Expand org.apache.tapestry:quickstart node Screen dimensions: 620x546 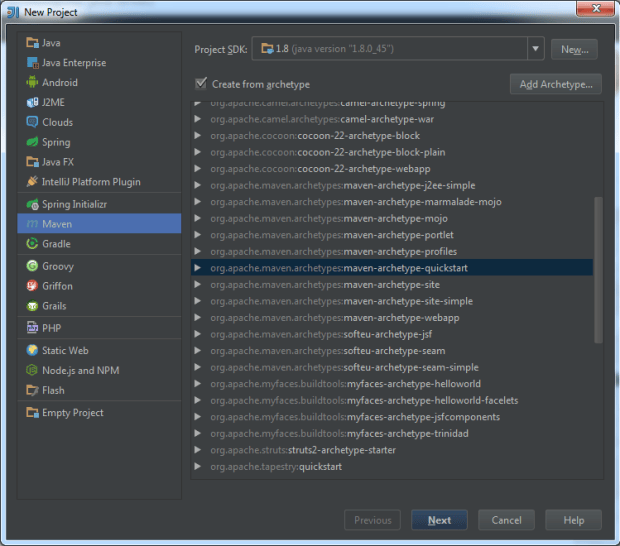click(198, 467)
